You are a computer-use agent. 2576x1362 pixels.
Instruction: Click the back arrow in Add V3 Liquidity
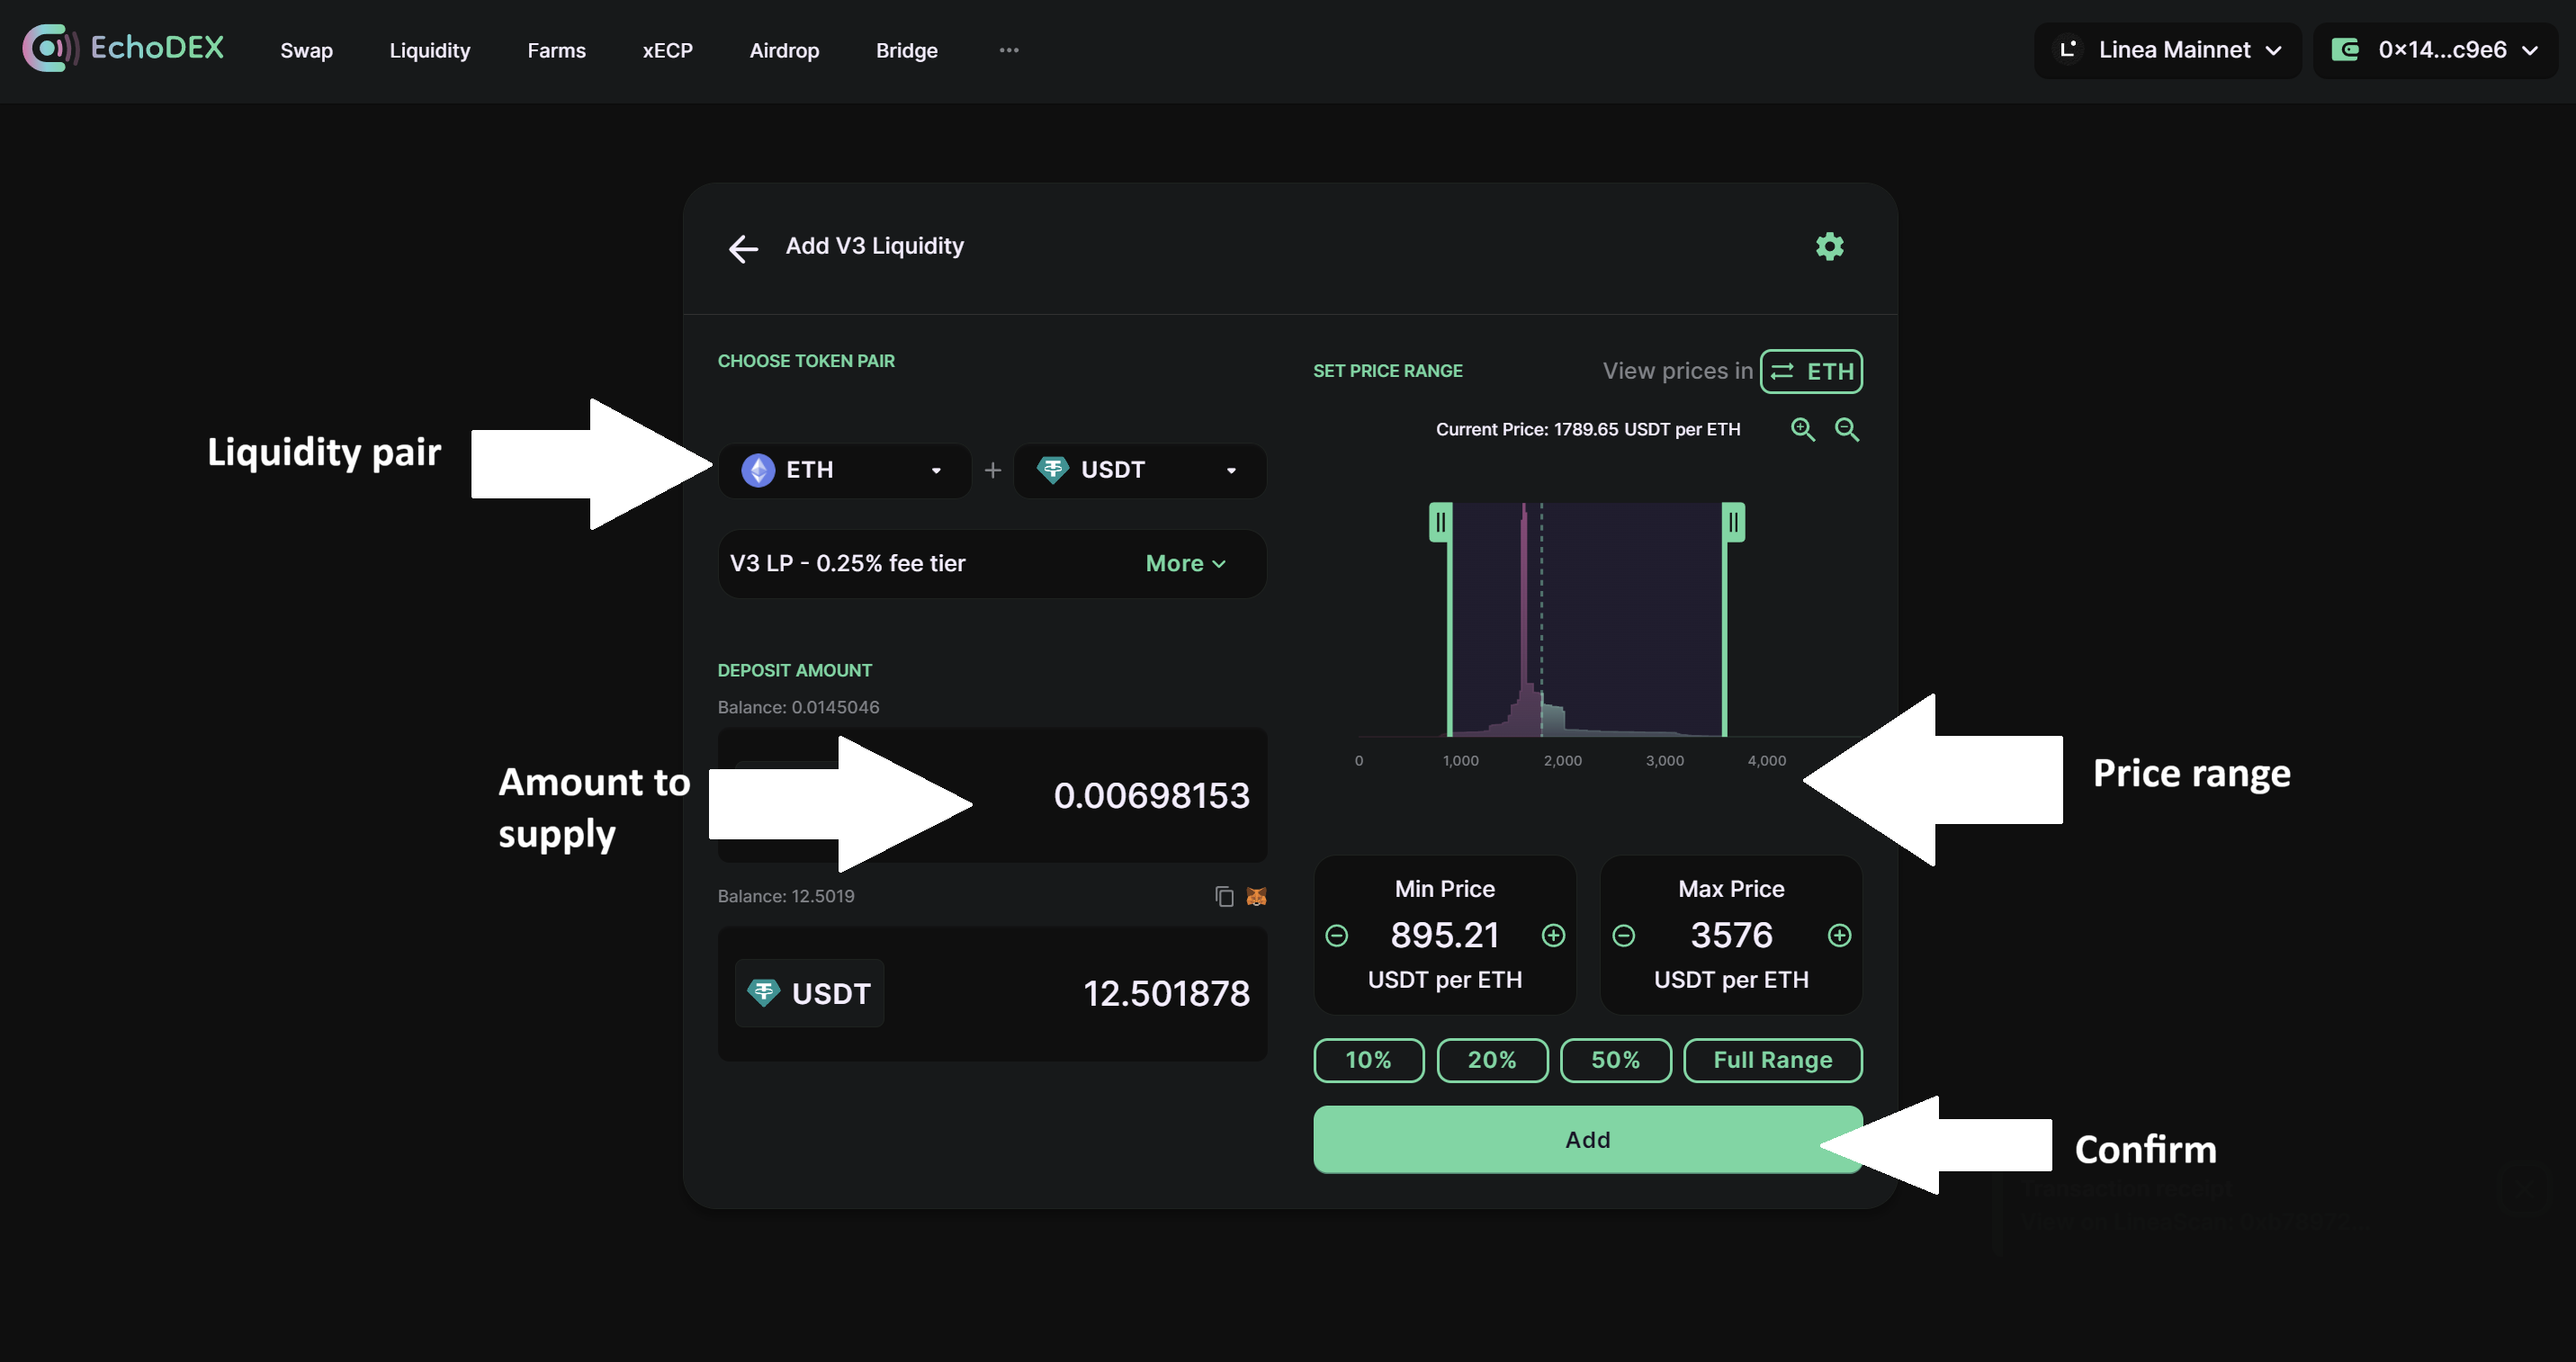(x=743, y=248)
